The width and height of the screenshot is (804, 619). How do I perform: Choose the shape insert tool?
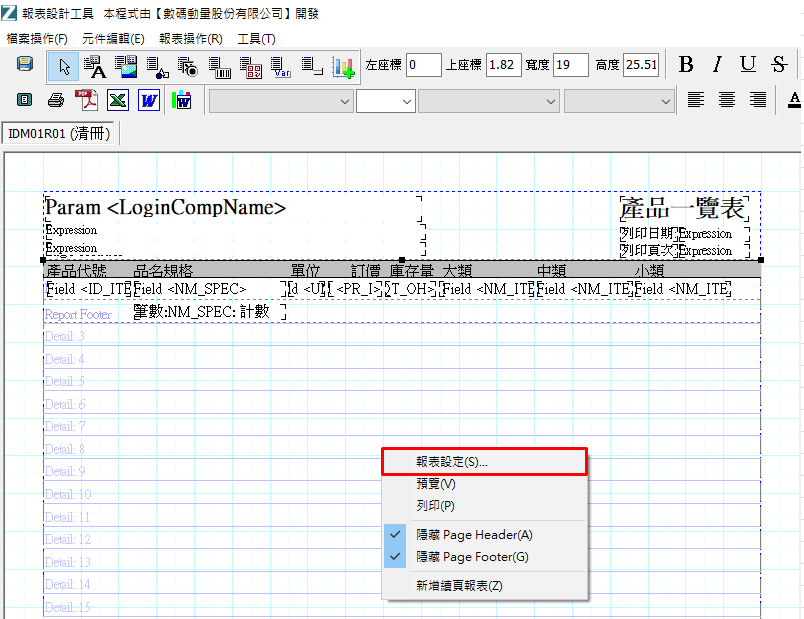point(157,67)
